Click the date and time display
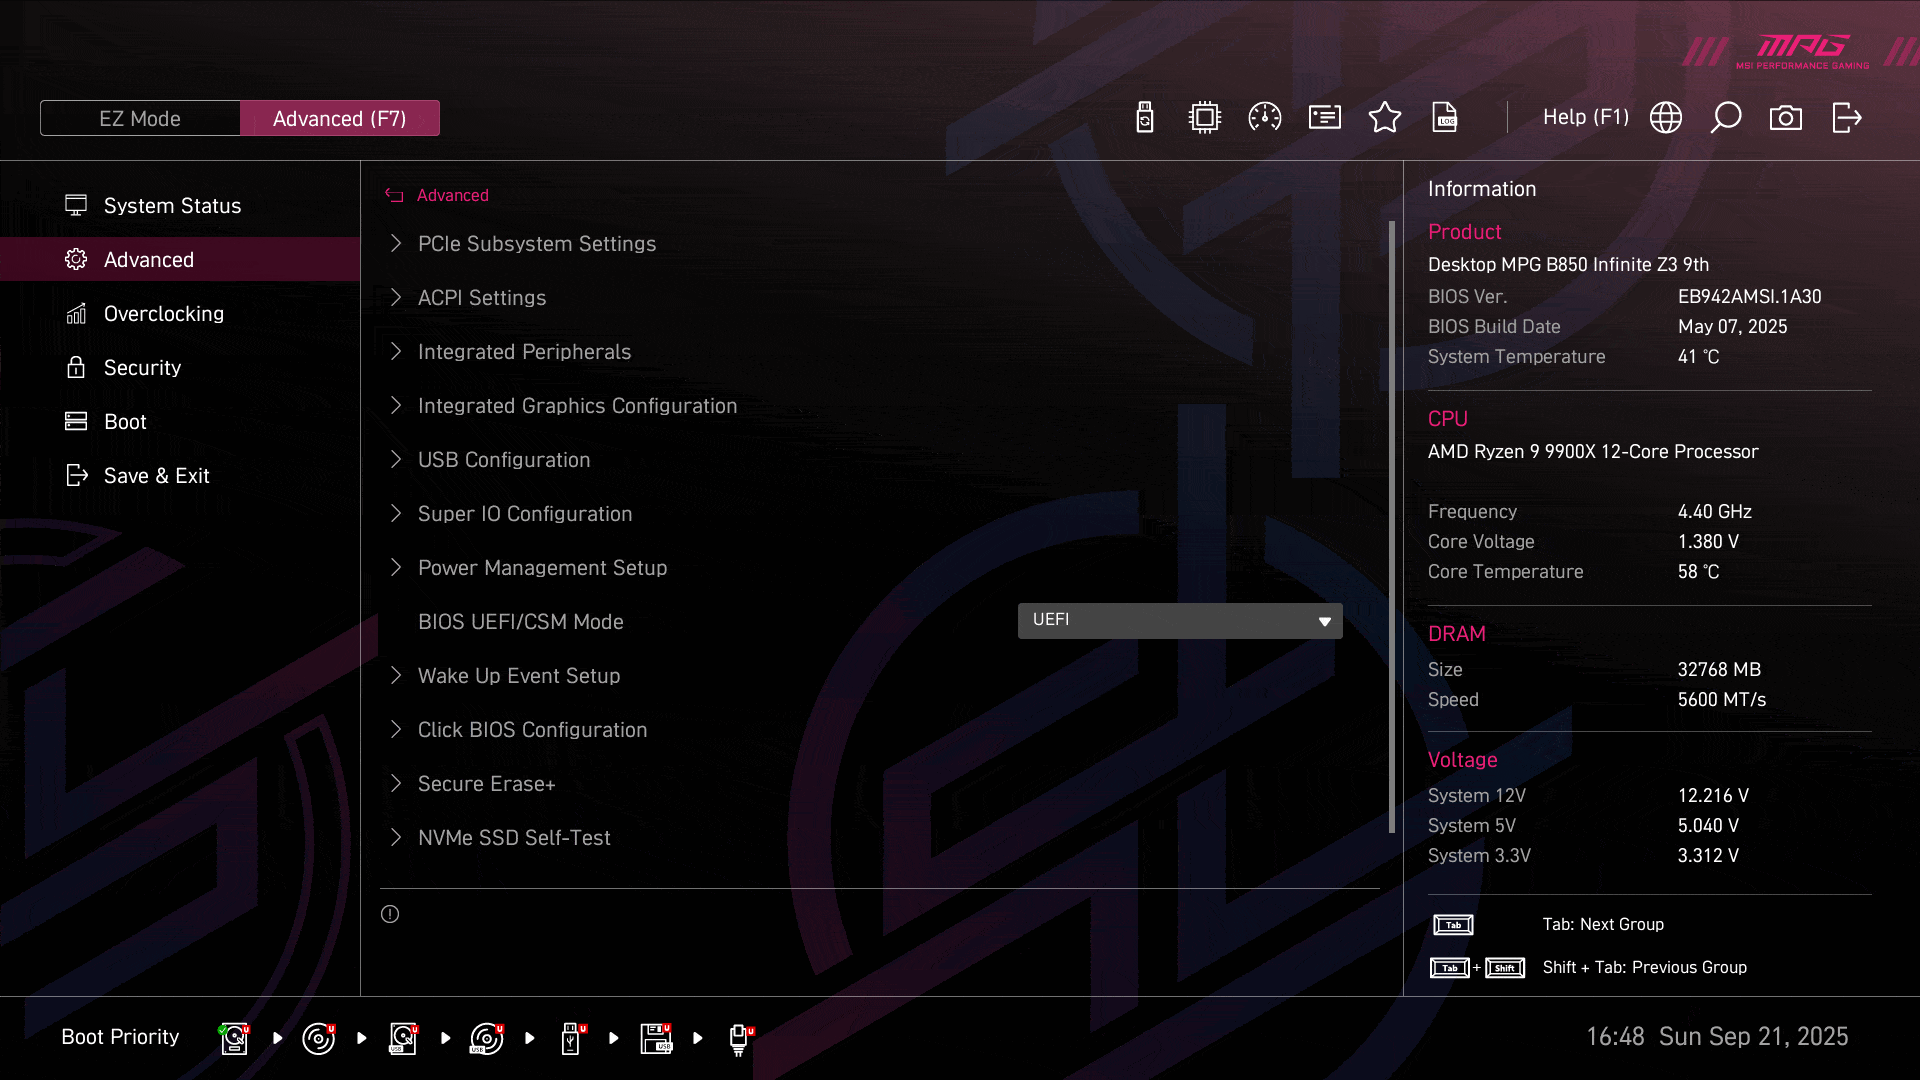Viewport: 1920px width, 1080px height. pyautogui.click(x=1717, y=1036)
